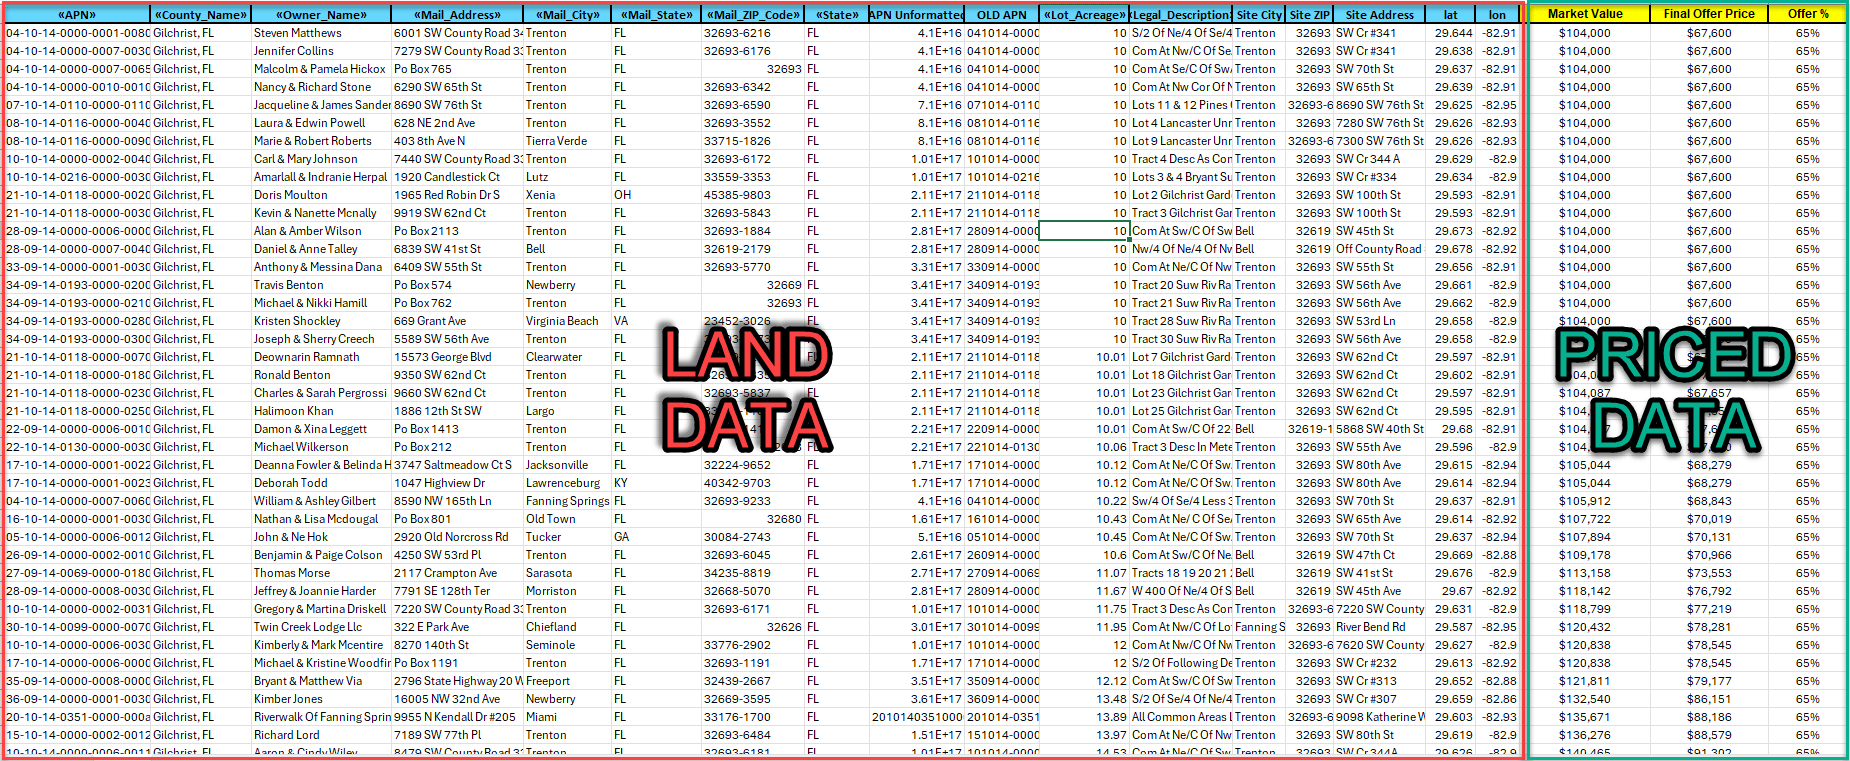Select site city Fanning S cell
Image resolution: width=1850 pixels, height=761 pixels.
point(1259,627)
